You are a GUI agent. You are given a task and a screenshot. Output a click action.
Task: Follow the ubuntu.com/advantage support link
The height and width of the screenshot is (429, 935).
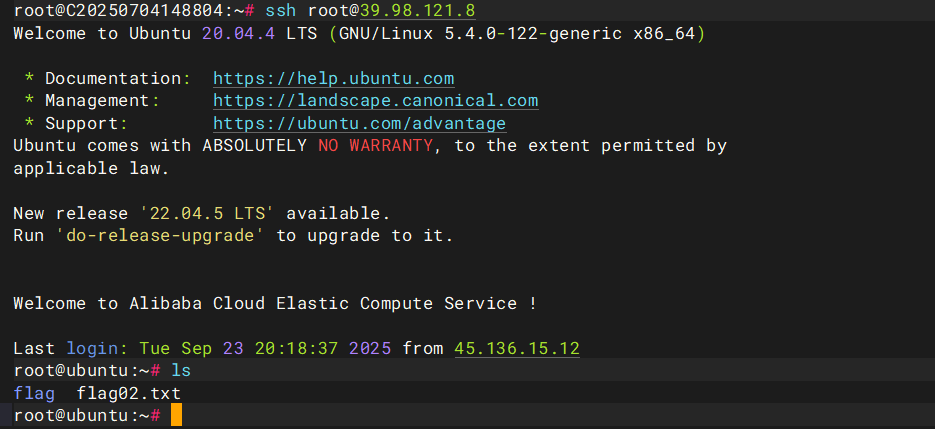(359, 124)
